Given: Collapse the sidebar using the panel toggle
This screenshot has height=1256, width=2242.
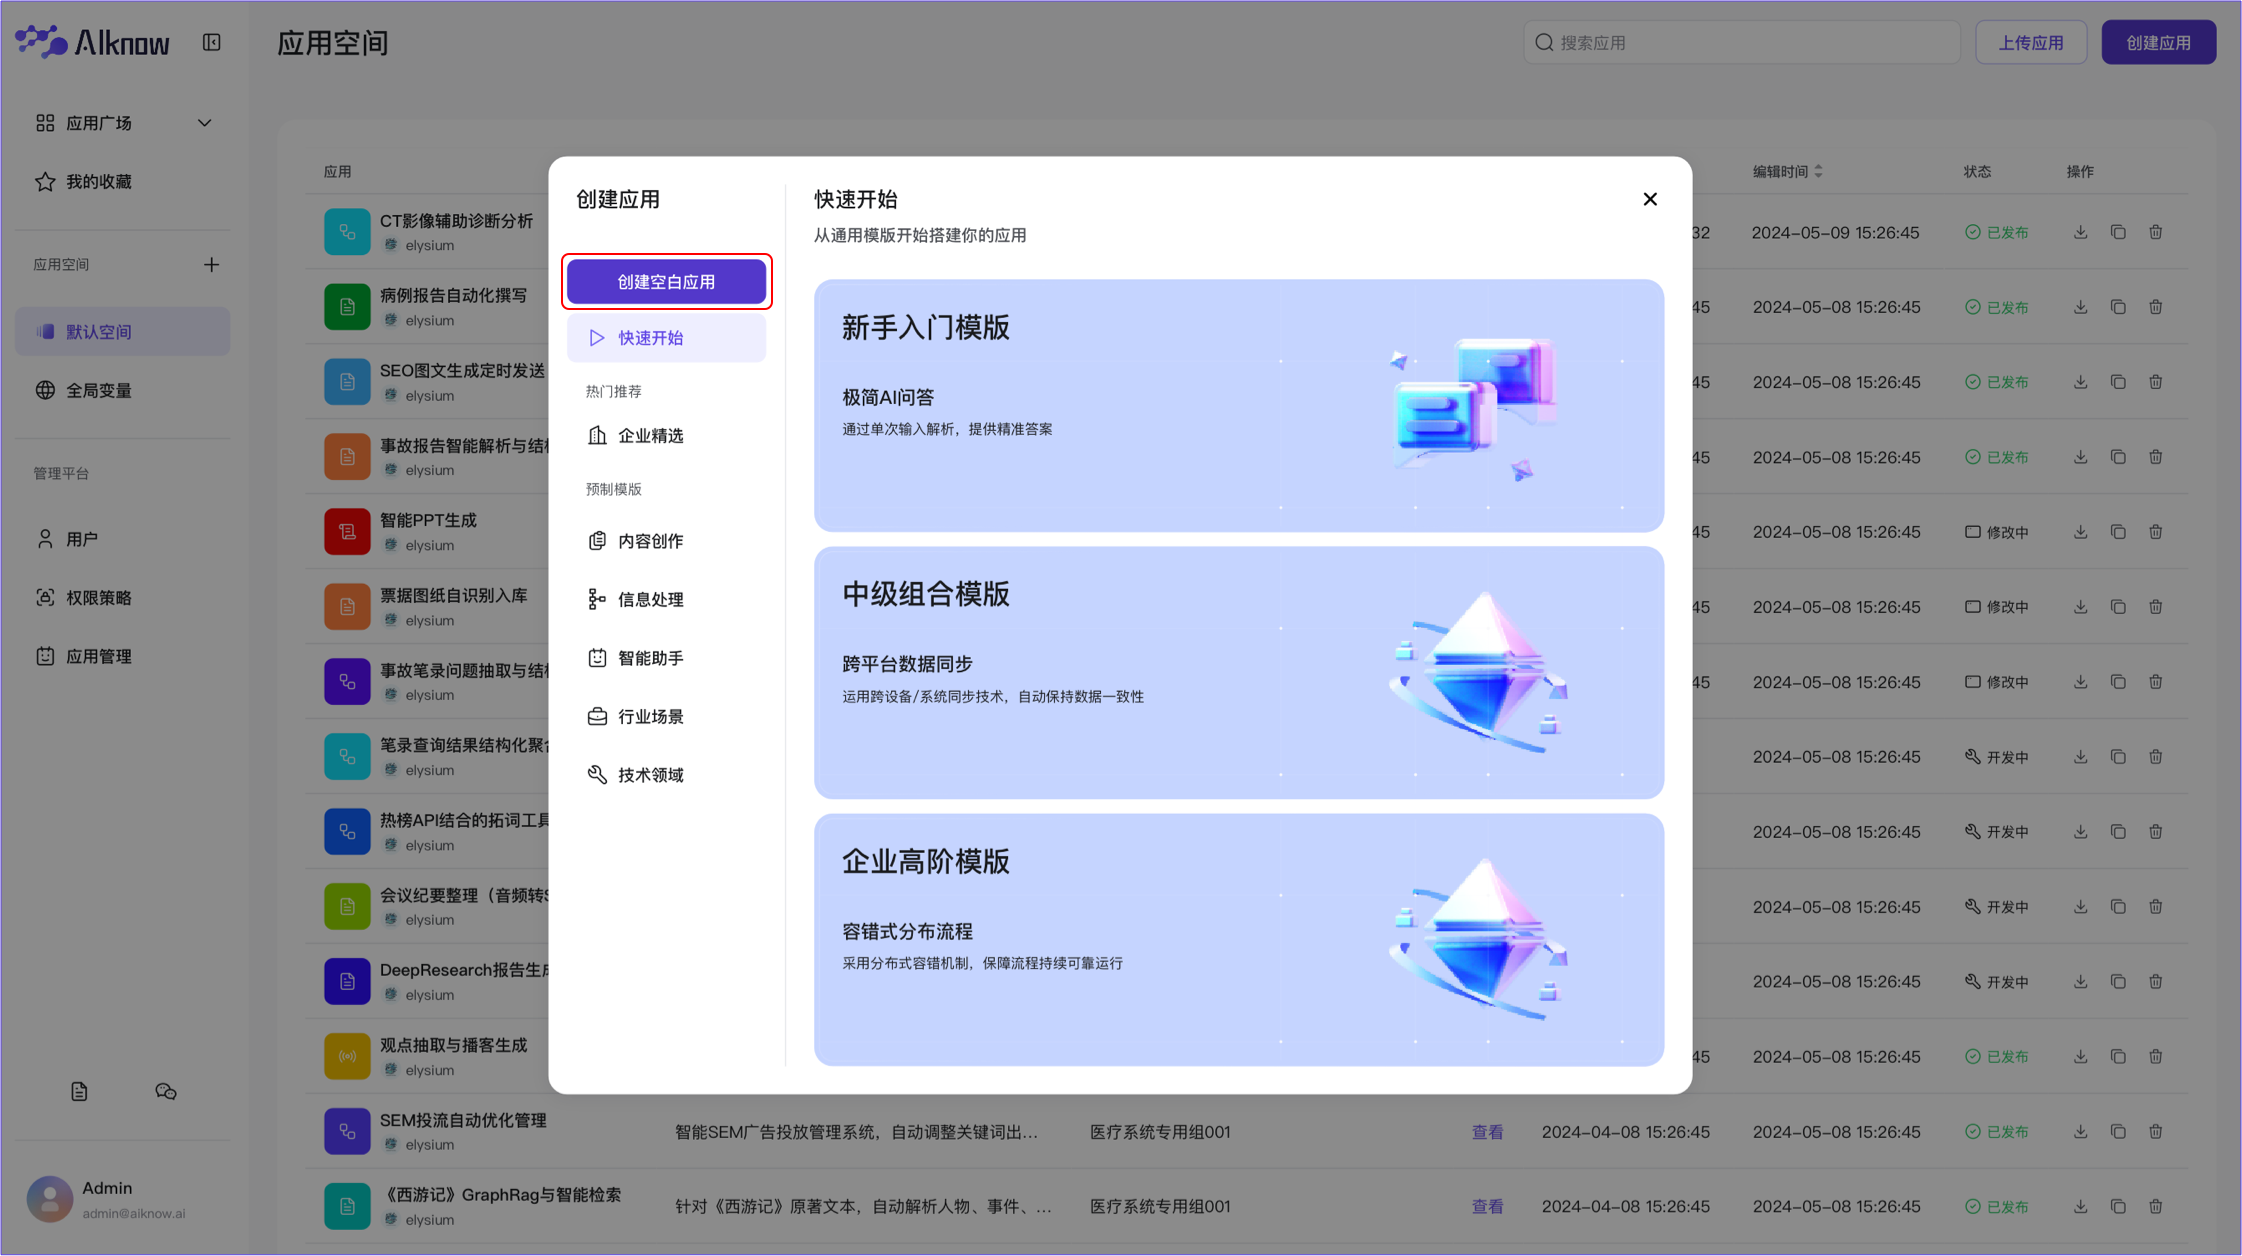Looking at the screenshot, I should coord(211,42).
